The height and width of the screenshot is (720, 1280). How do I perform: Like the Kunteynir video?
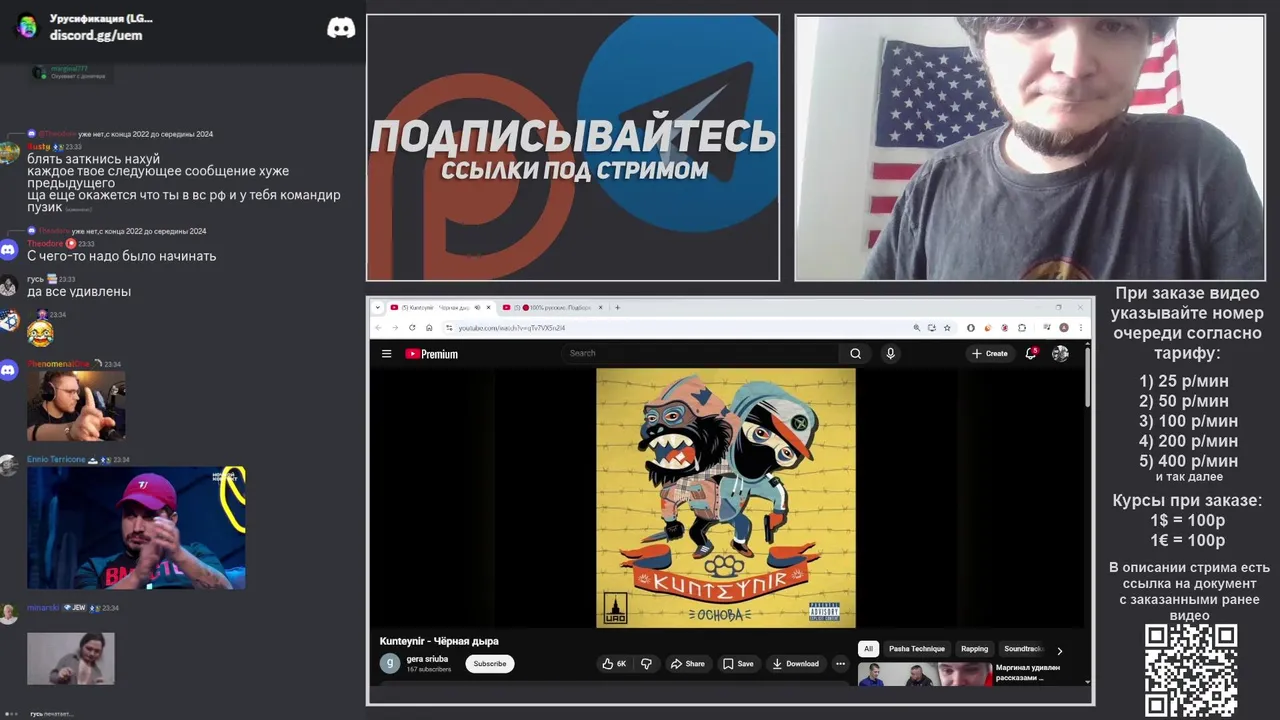613,664
